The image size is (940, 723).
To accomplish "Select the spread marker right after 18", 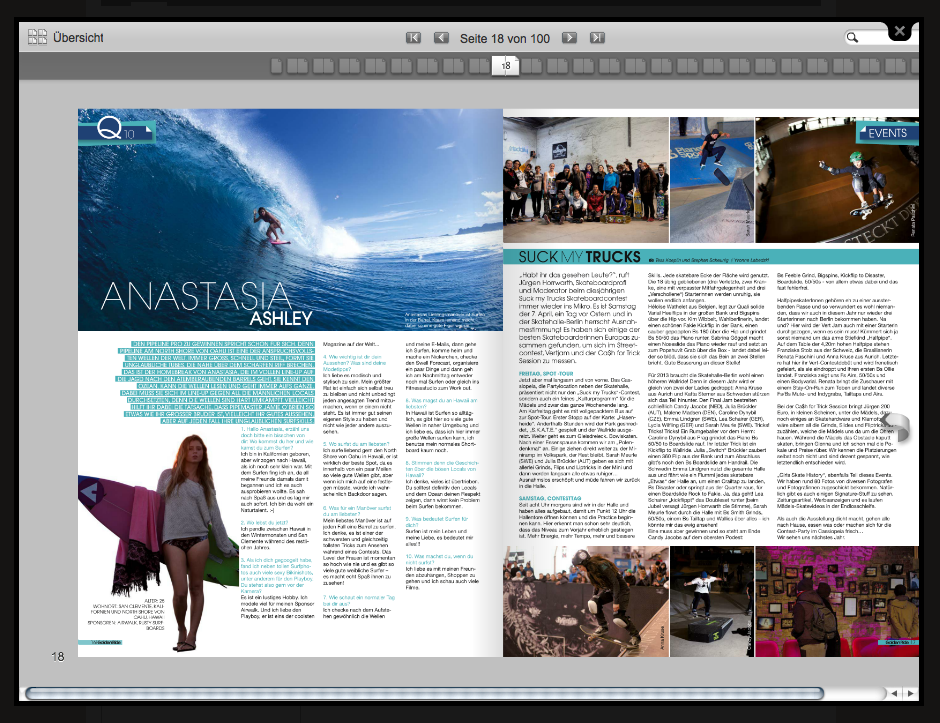I will point(531,66).
